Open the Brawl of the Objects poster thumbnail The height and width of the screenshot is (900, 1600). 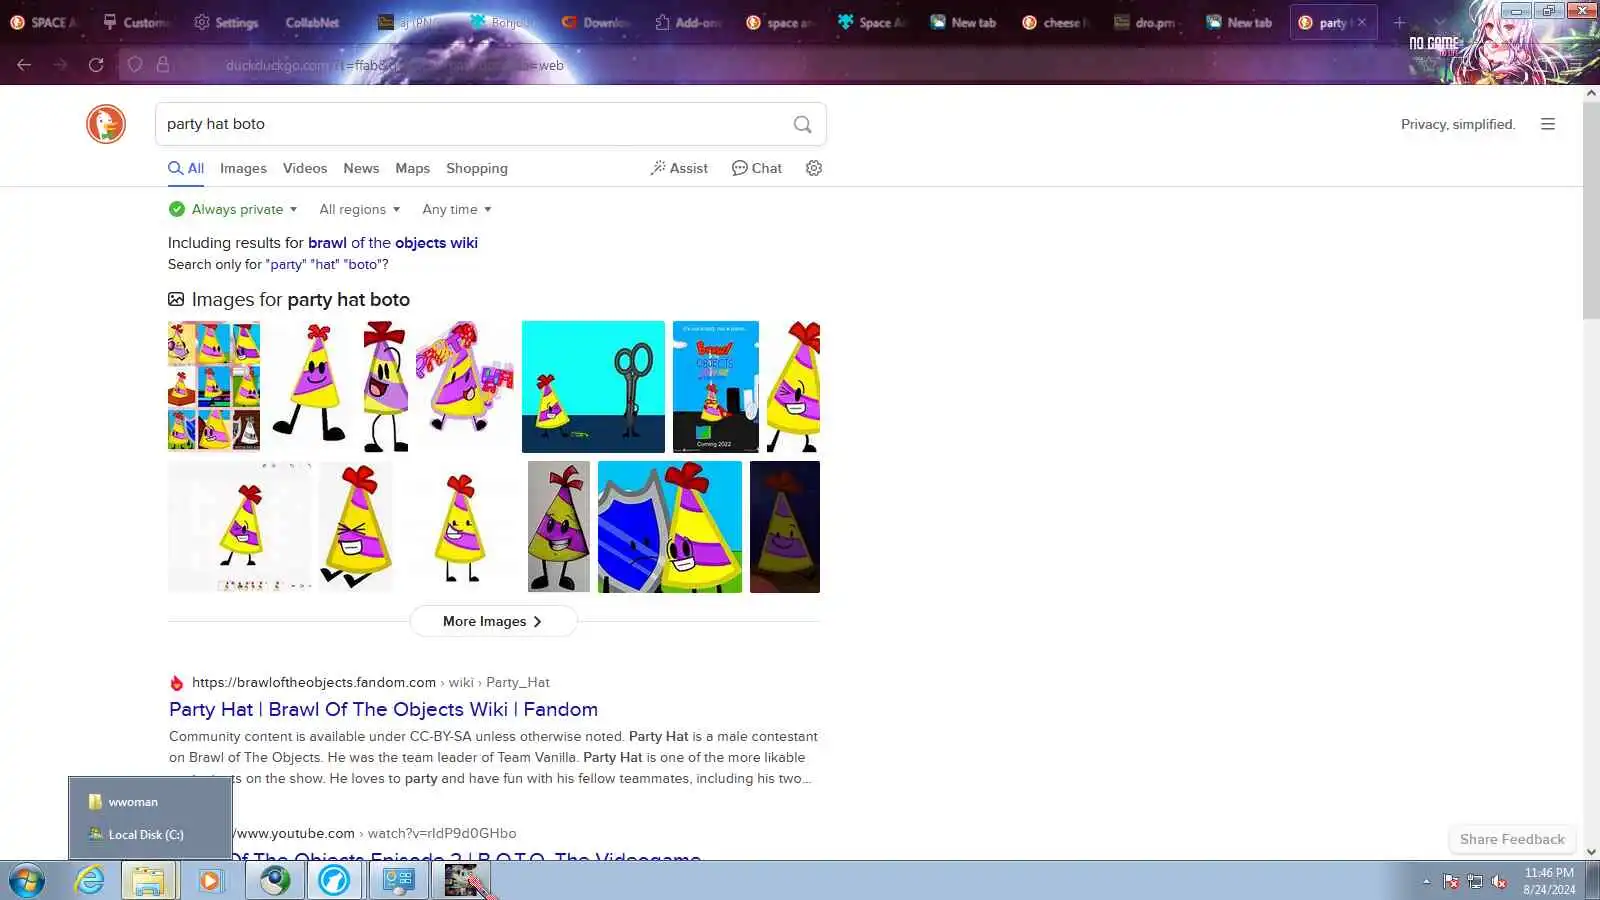point(716,386)
